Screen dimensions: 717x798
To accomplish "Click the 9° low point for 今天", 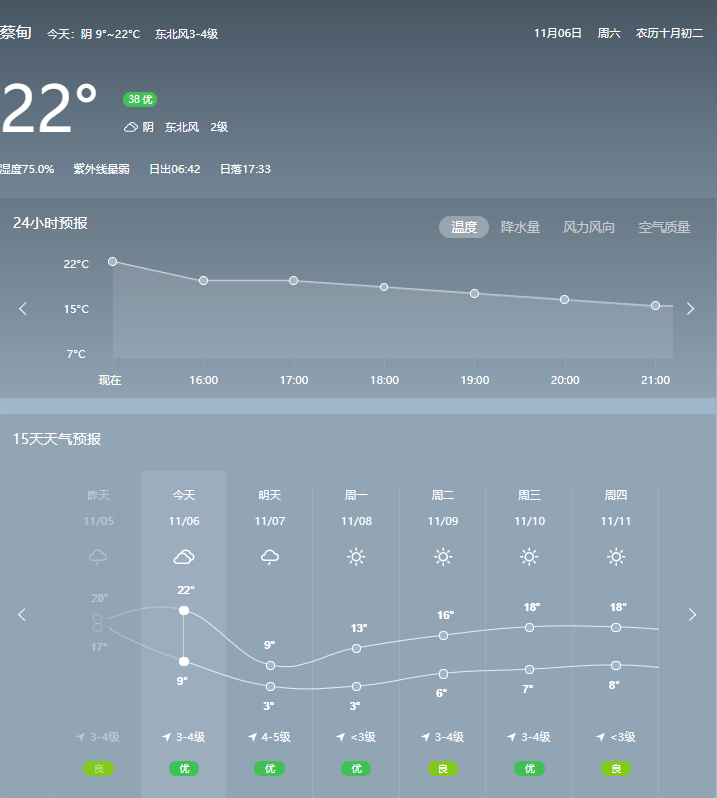I will 184,661.
